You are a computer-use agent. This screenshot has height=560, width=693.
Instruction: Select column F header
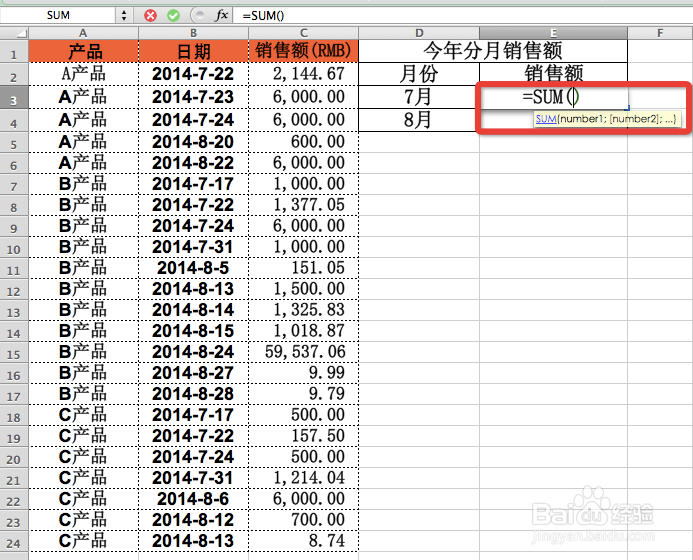coord(660,33)
